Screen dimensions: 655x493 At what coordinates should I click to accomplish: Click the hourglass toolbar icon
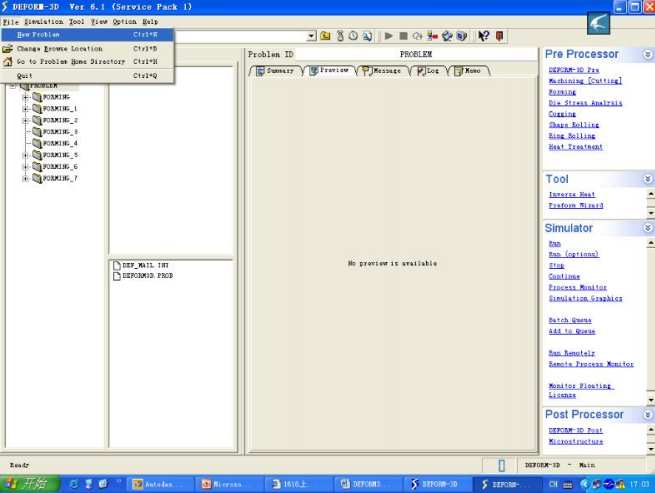click(x=340, y=36)
